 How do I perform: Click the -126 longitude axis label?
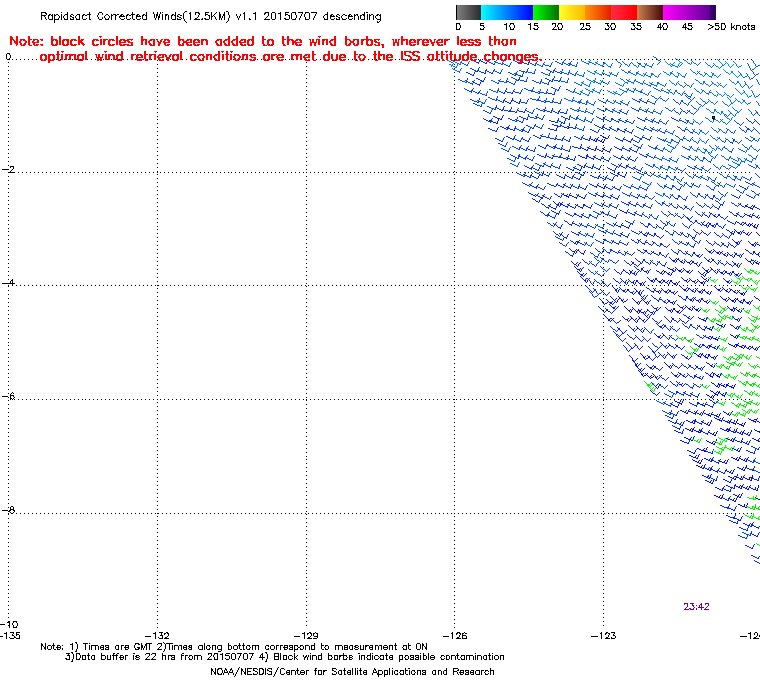tap(455, 635)
